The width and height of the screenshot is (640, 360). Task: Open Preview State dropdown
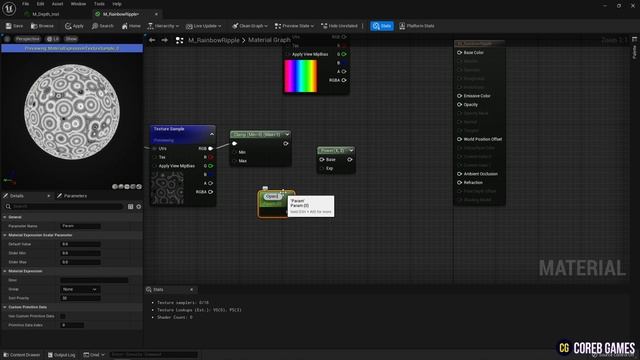click(294, 26)
